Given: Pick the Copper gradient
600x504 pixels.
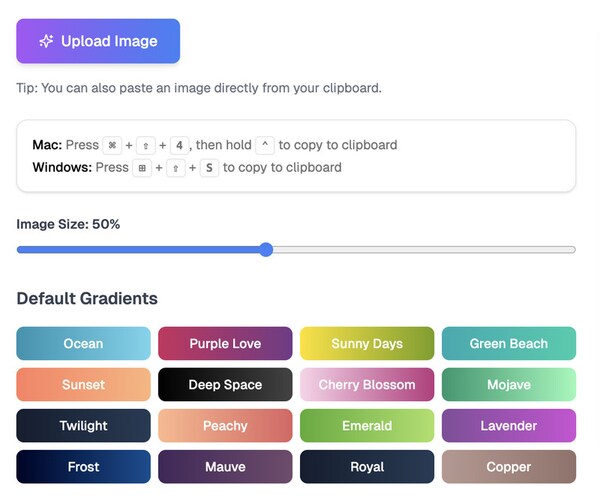Looking at the screenshot, I should tap(508, 466).
